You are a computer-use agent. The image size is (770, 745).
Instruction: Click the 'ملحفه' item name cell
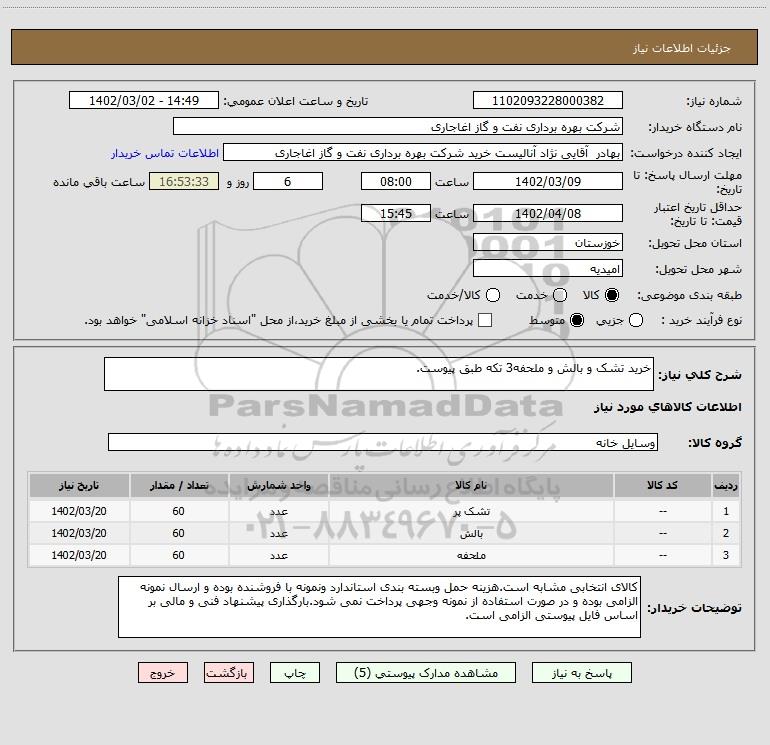471,555
